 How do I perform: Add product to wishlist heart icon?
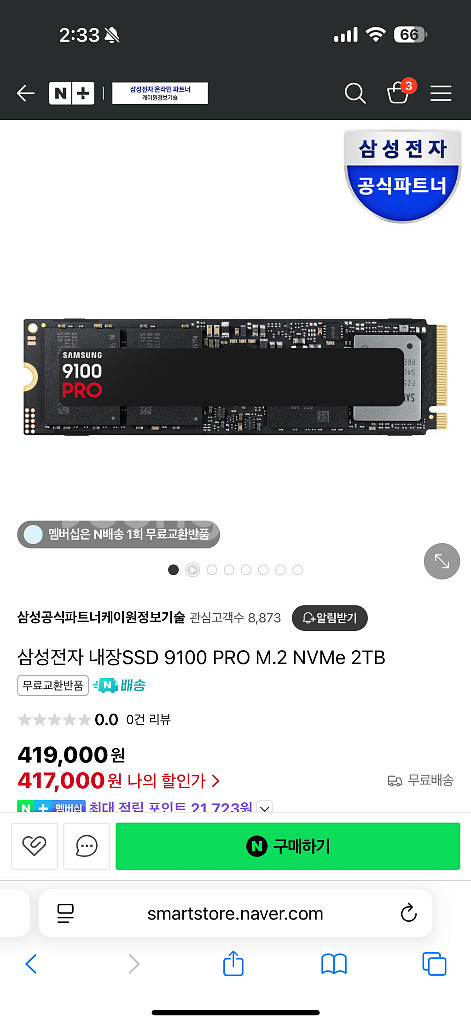pos(34,846)
